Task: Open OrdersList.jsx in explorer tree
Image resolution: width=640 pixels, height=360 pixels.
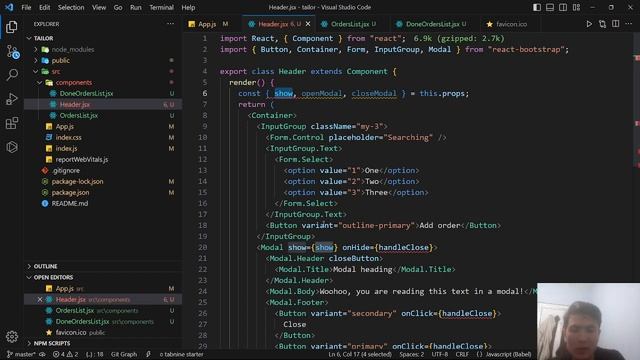Action: pos(103,116)
